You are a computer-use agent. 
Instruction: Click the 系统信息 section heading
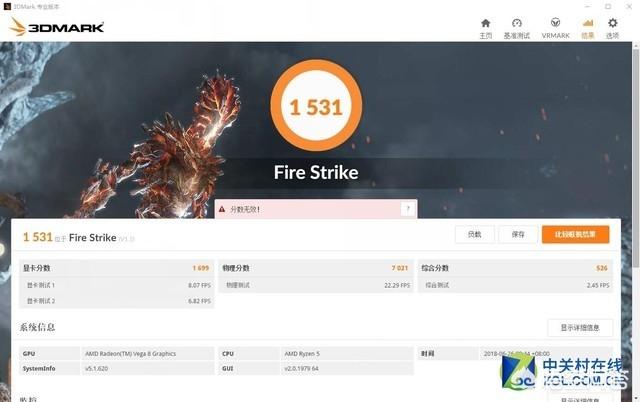click(37, 327)
